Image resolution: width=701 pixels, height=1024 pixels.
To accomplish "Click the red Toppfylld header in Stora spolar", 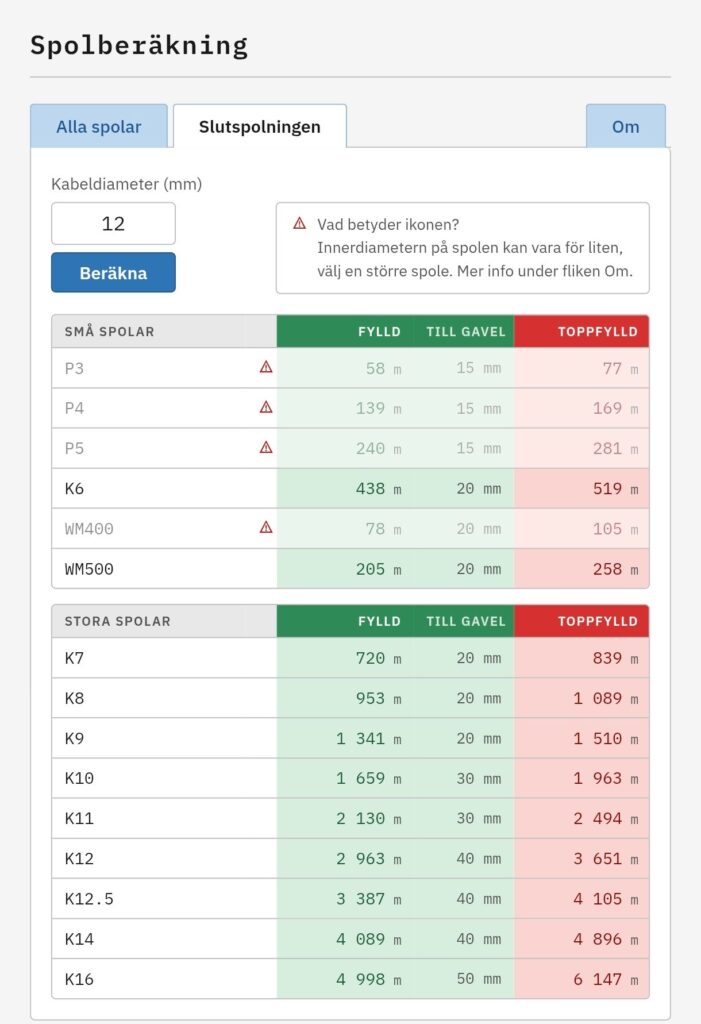I will click(x=597, y=621).
